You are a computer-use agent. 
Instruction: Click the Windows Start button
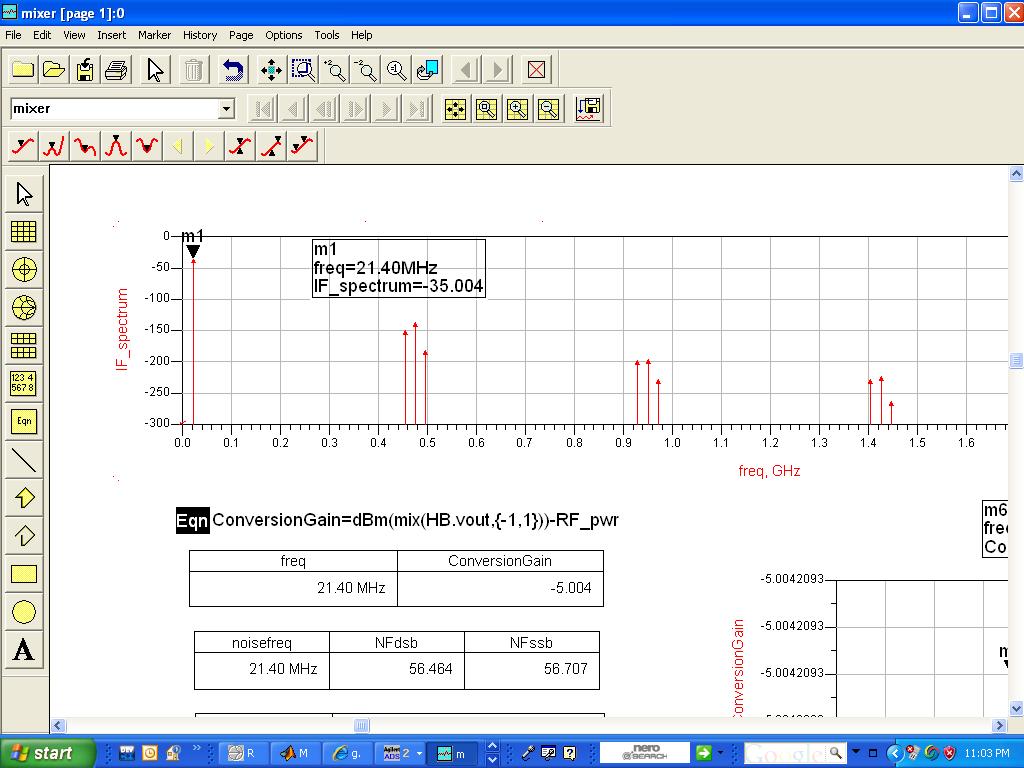47,753
